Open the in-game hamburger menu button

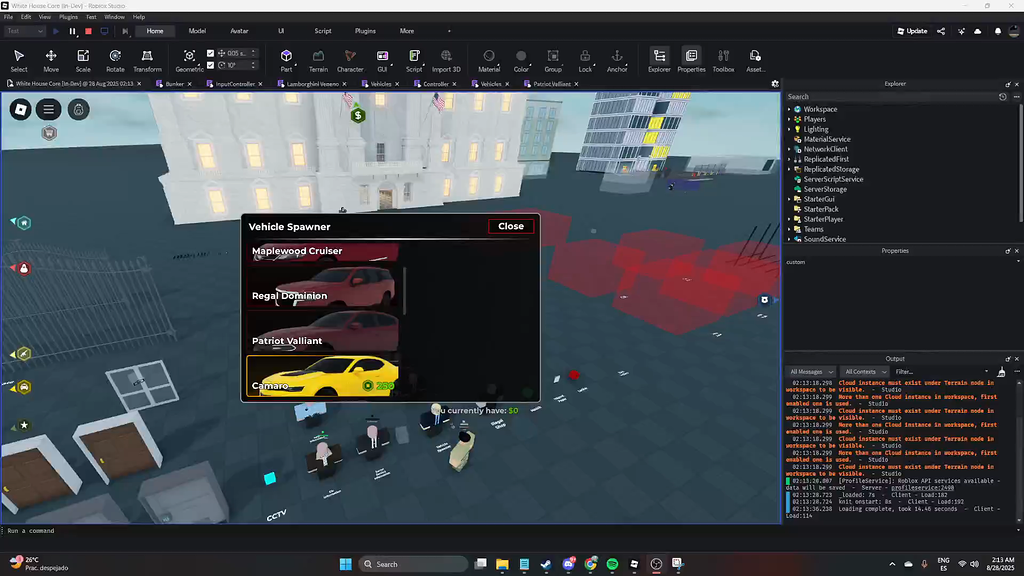point(48,110)
